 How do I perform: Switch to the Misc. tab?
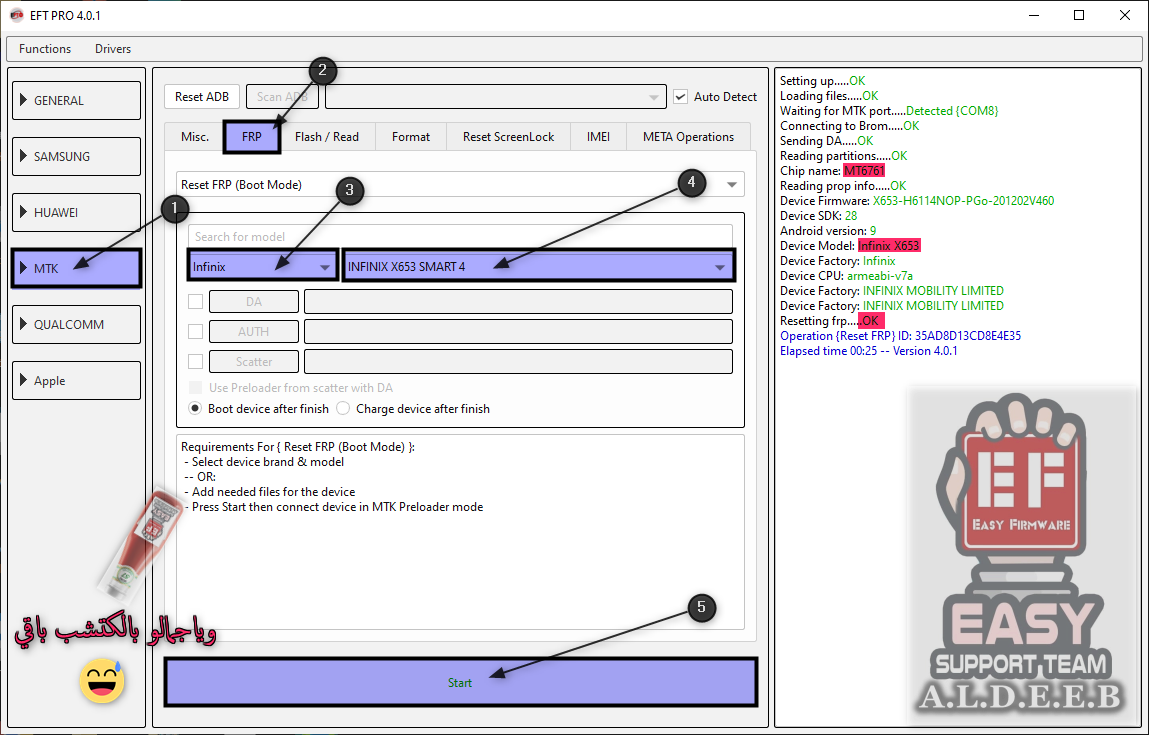click(x=195, y=137)
